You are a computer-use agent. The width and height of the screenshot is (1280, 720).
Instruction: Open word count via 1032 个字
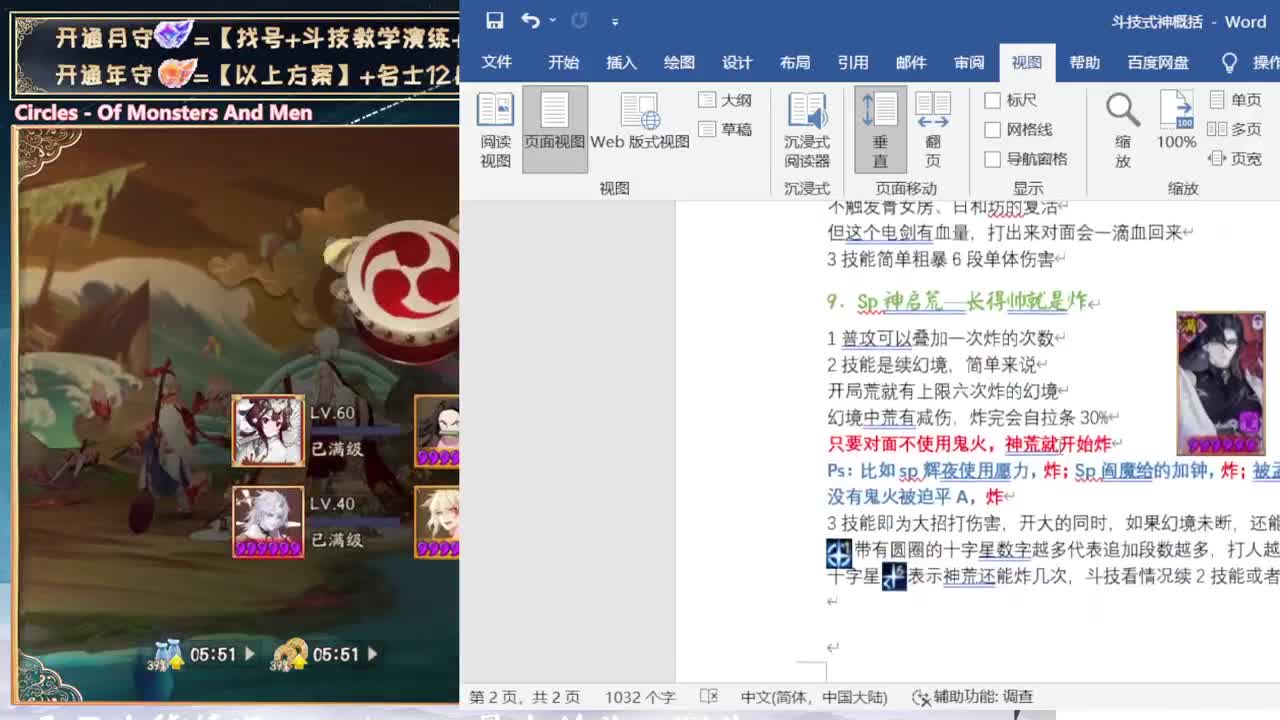(640, 698)
